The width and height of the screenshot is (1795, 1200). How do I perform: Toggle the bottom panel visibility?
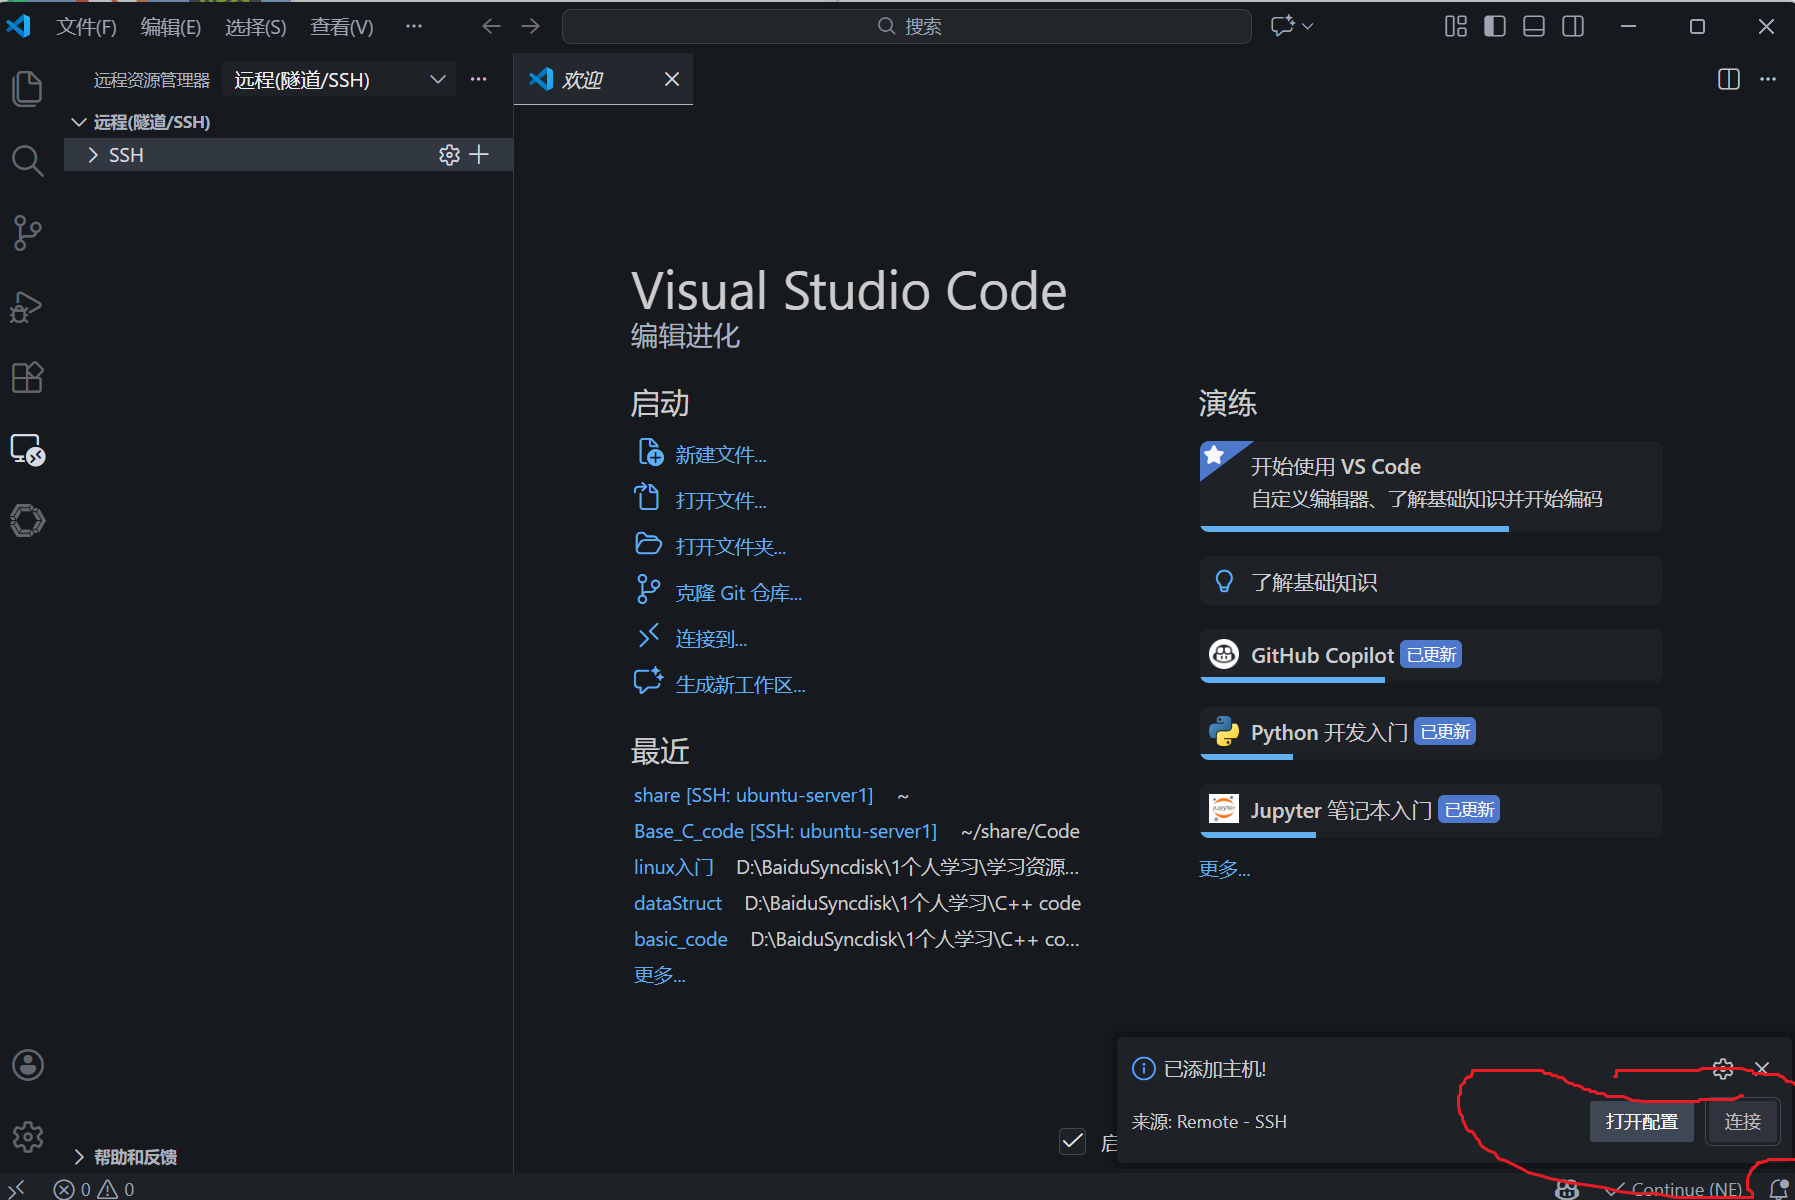pos(1534,26)
